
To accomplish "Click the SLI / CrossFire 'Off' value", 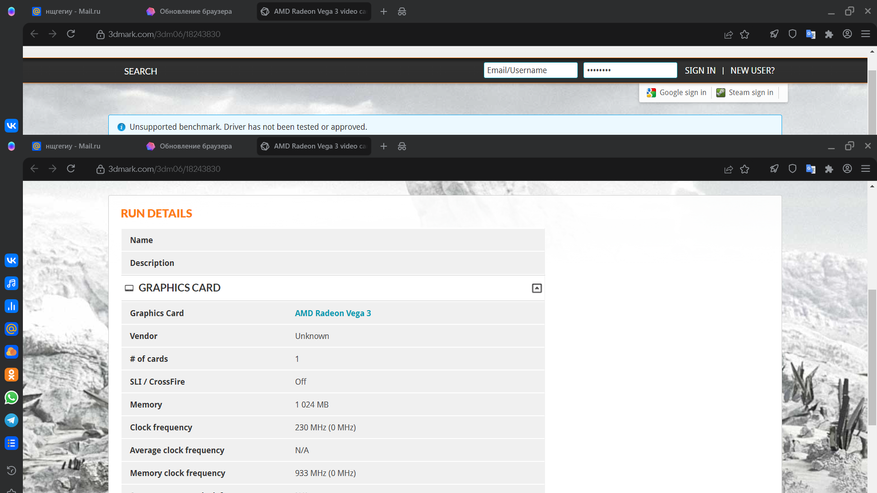I will pyautogui.click(x=300, y=382).
